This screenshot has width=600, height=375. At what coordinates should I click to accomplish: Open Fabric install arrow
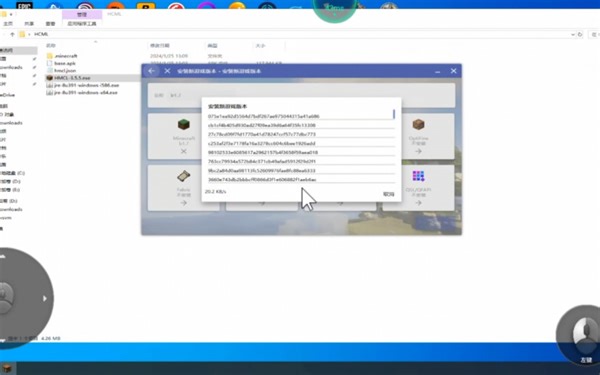pos(184,203)
